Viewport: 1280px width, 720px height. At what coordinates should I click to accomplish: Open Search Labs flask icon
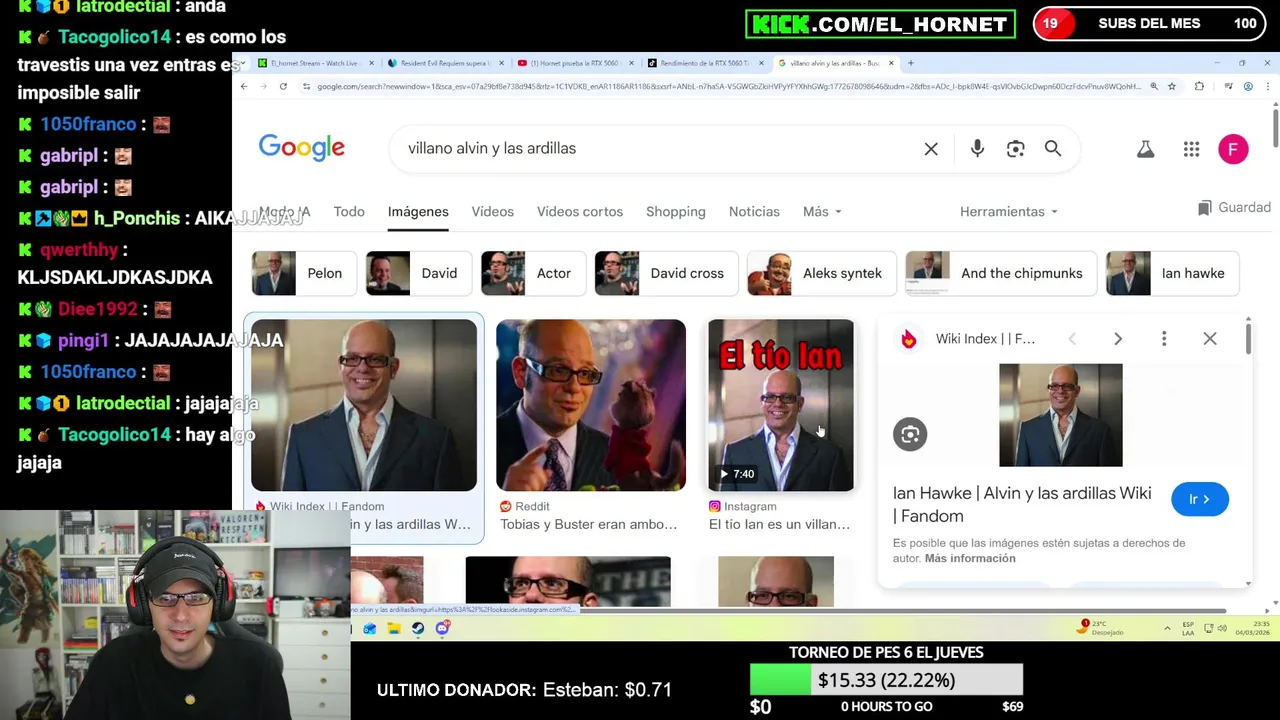(x=1146, y=149)
